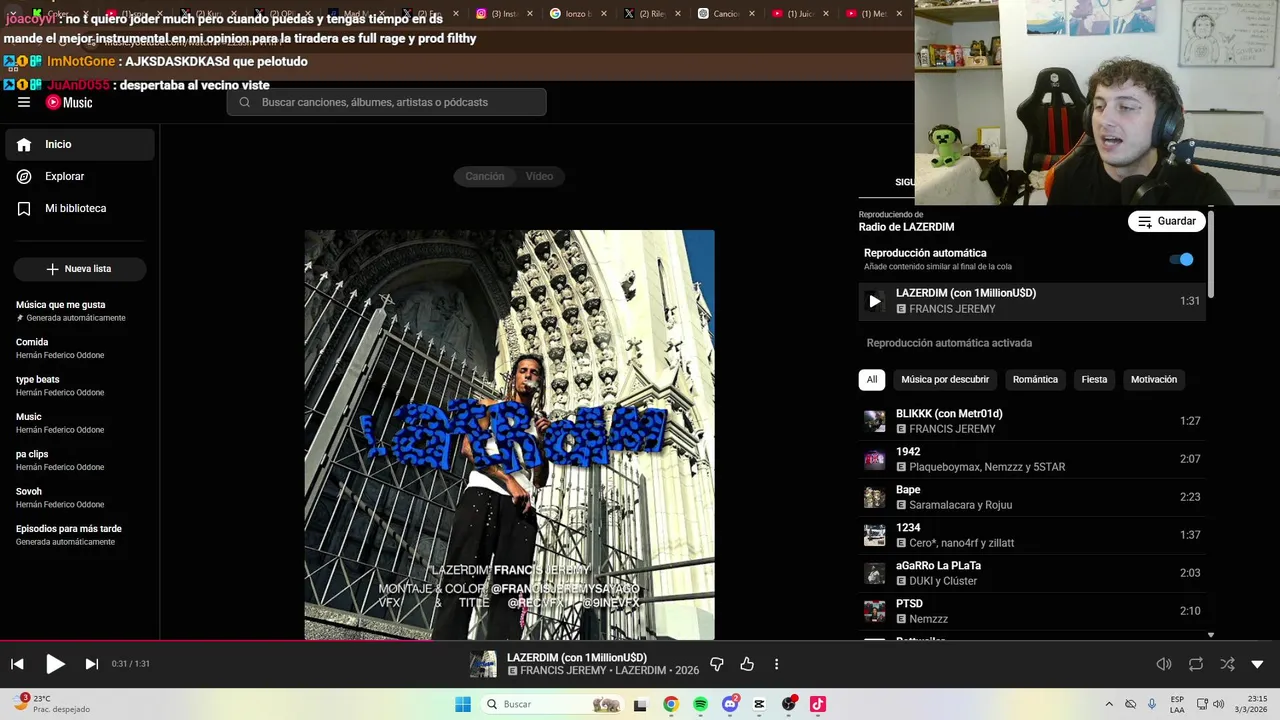The image size is (1280, 720).
Task: Open the hamburger guide menu
Action: pos(24,102)
